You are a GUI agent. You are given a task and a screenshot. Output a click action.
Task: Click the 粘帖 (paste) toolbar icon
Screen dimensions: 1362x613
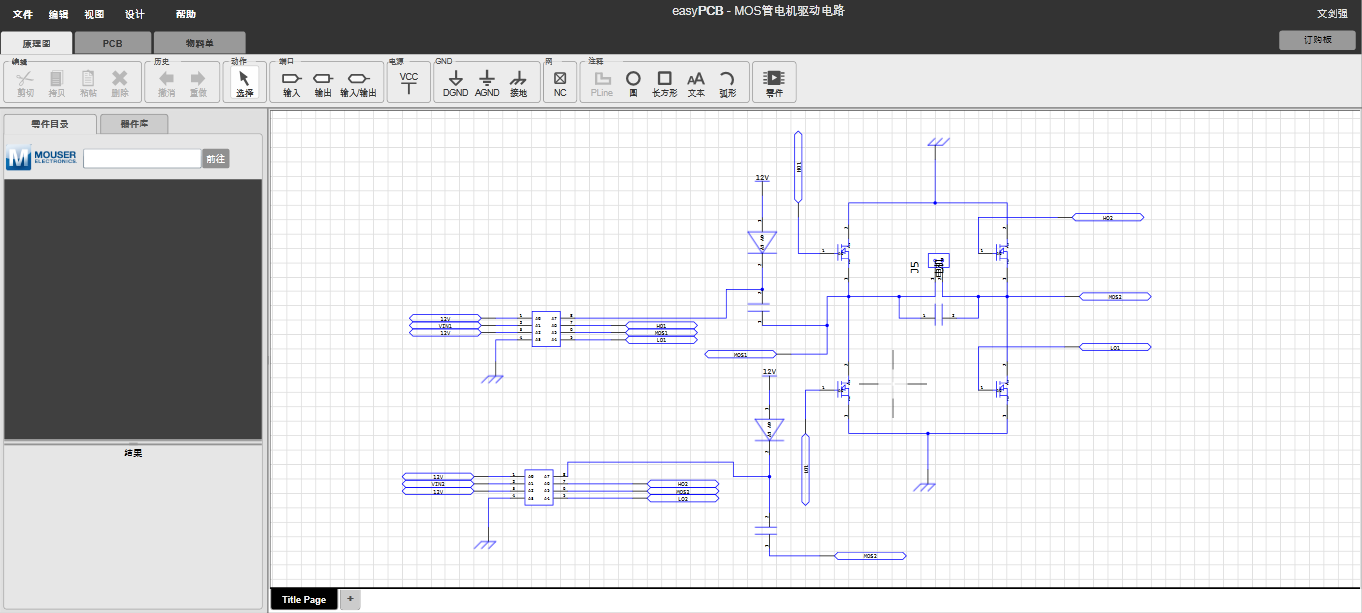pyautogui.click(x=88, y=83)
